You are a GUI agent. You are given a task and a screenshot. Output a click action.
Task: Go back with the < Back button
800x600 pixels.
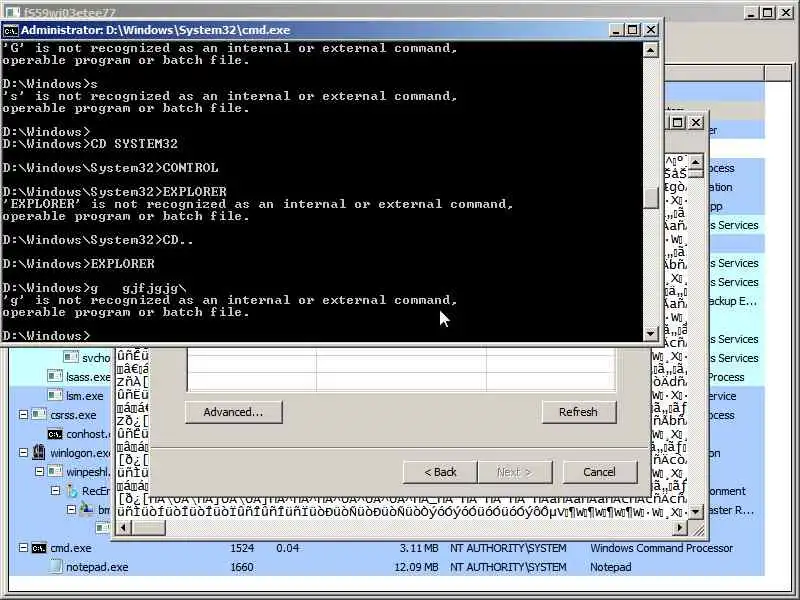[440, 472]
